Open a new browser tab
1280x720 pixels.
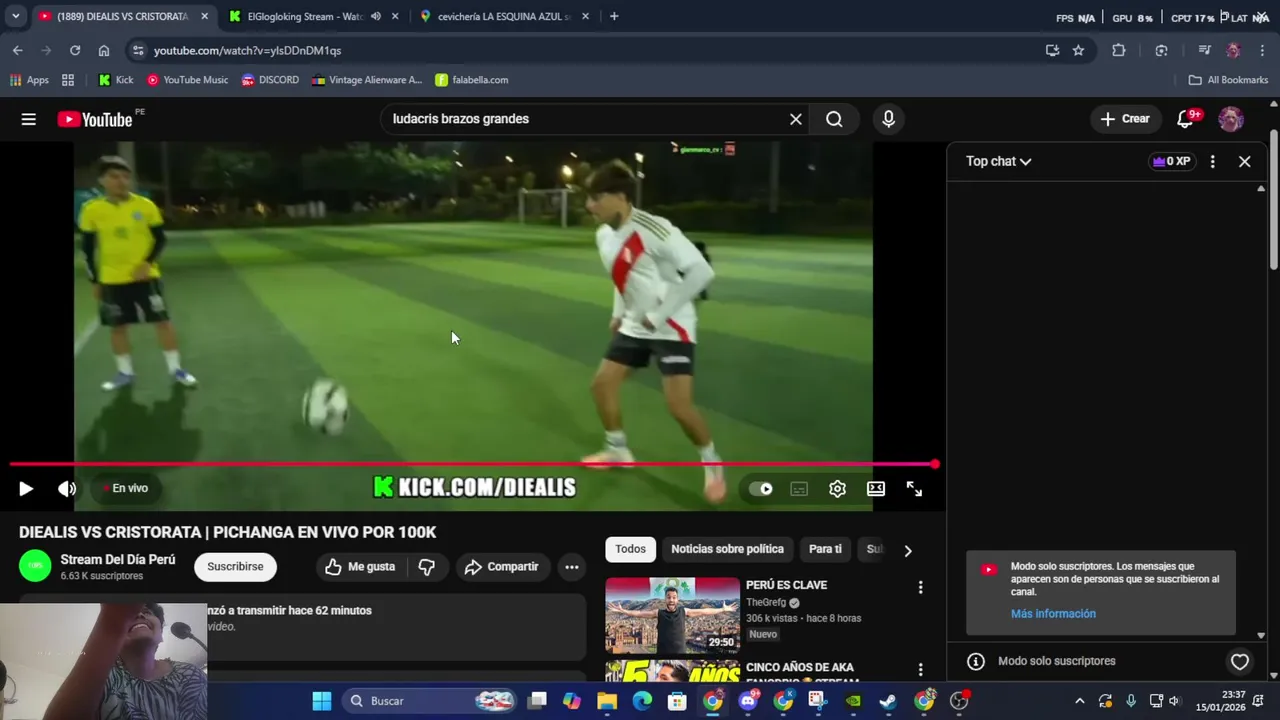(614, 16)
